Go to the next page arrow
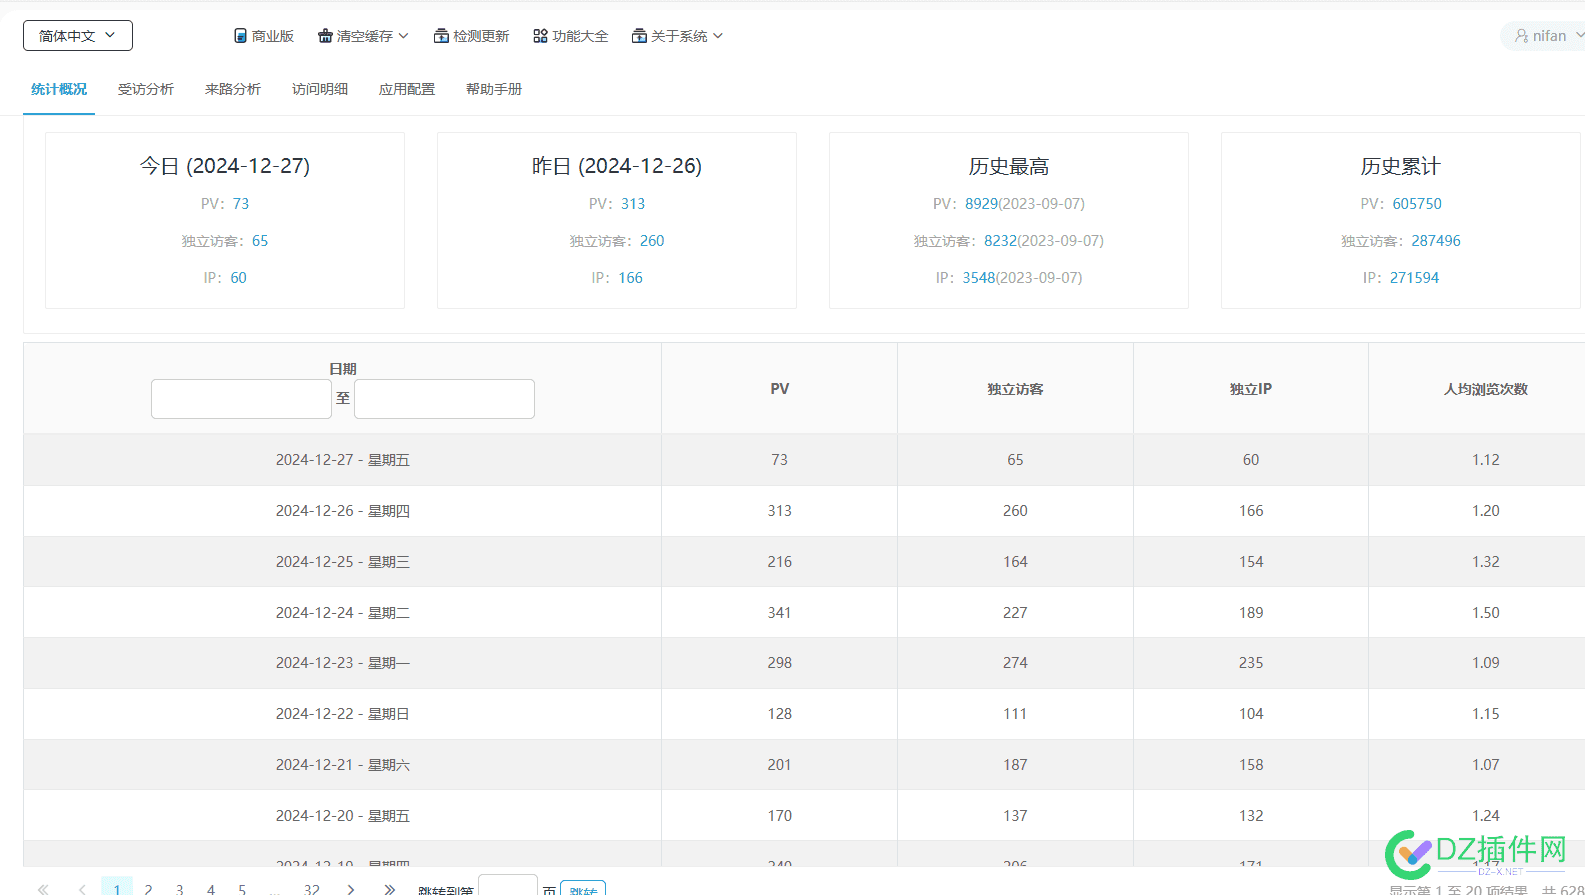The image size is (1585, 895). pos(350,889)
